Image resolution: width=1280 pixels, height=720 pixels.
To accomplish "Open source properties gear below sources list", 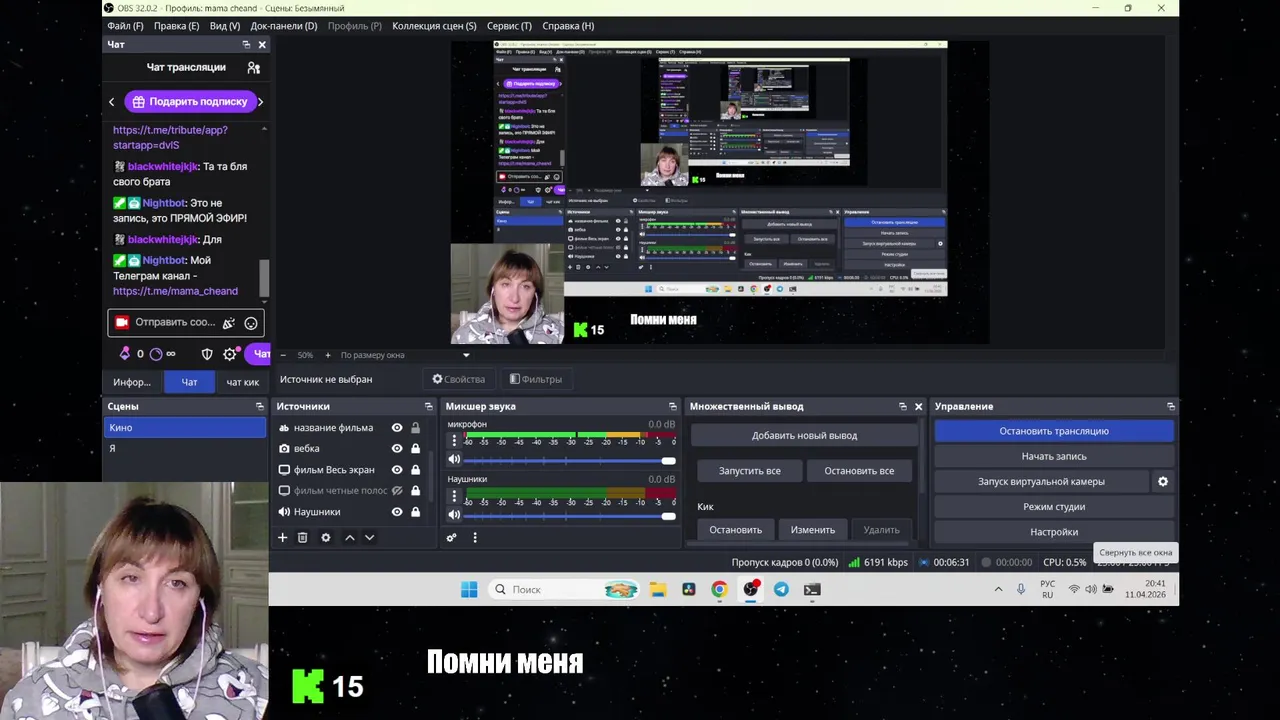I will (x=325, y=538).
